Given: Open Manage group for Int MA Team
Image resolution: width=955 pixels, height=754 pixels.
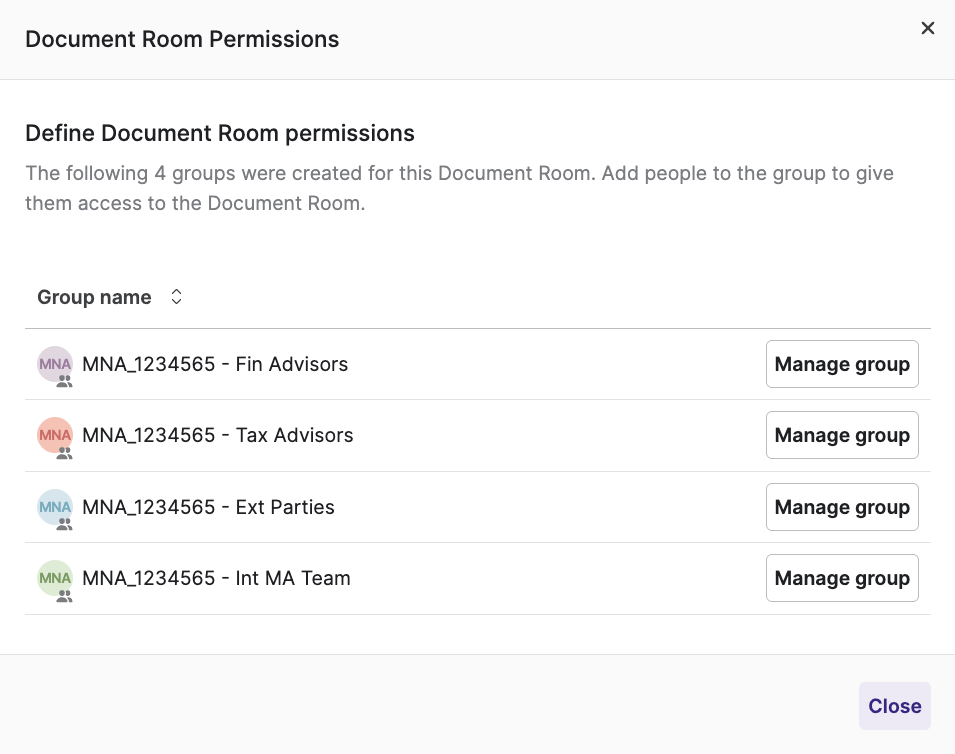Looking at the screenshot, I should [842, 578].
